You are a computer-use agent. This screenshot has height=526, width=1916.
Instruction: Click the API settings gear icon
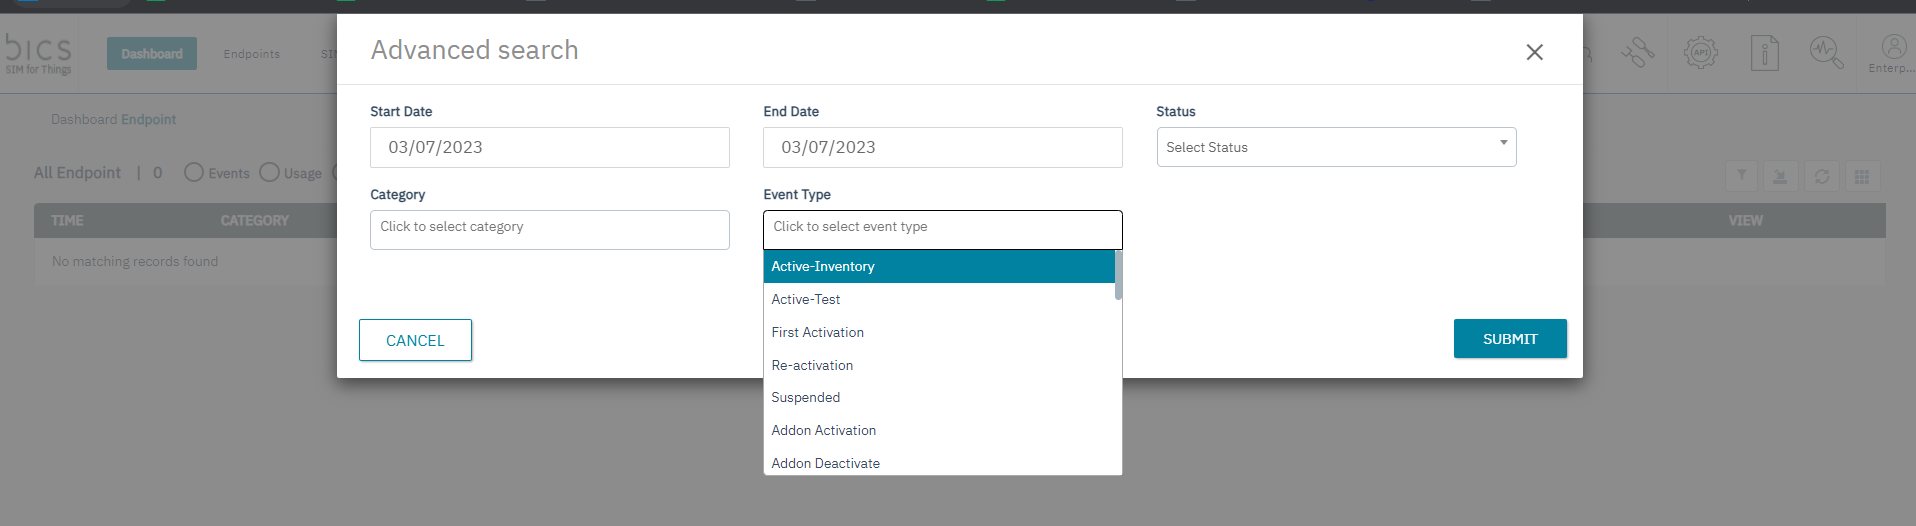pos(1700,52)
